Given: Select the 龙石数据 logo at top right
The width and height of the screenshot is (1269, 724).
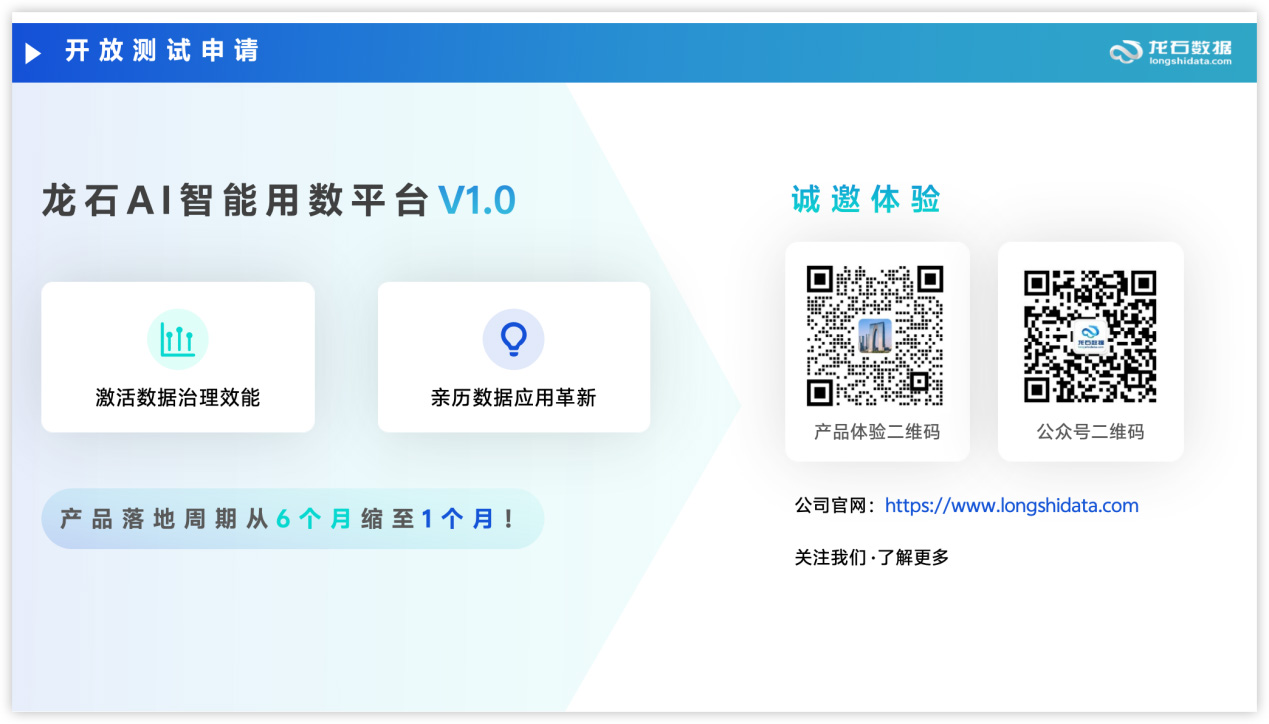Looking at the screenshot, I should click(1170, 50).
